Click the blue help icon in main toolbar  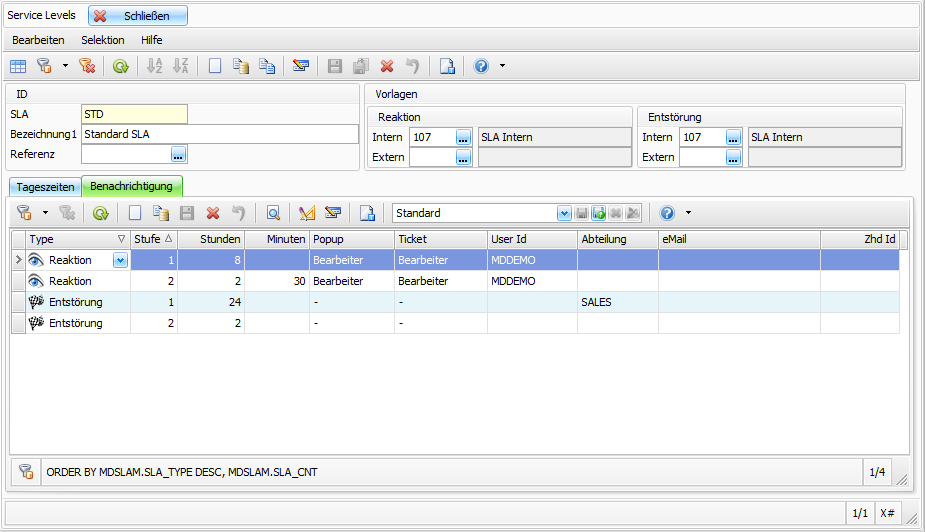tap(481, 66)
